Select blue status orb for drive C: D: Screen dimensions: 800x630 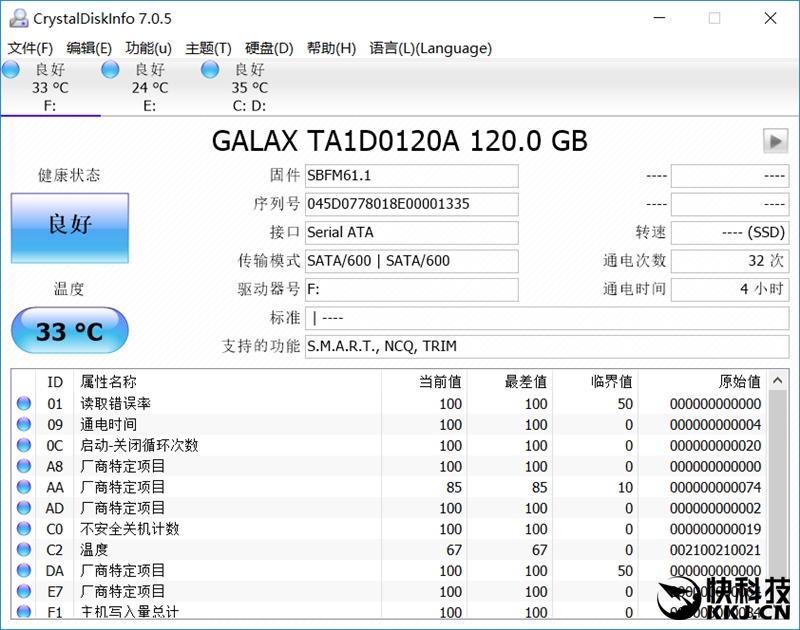[210, 69]
